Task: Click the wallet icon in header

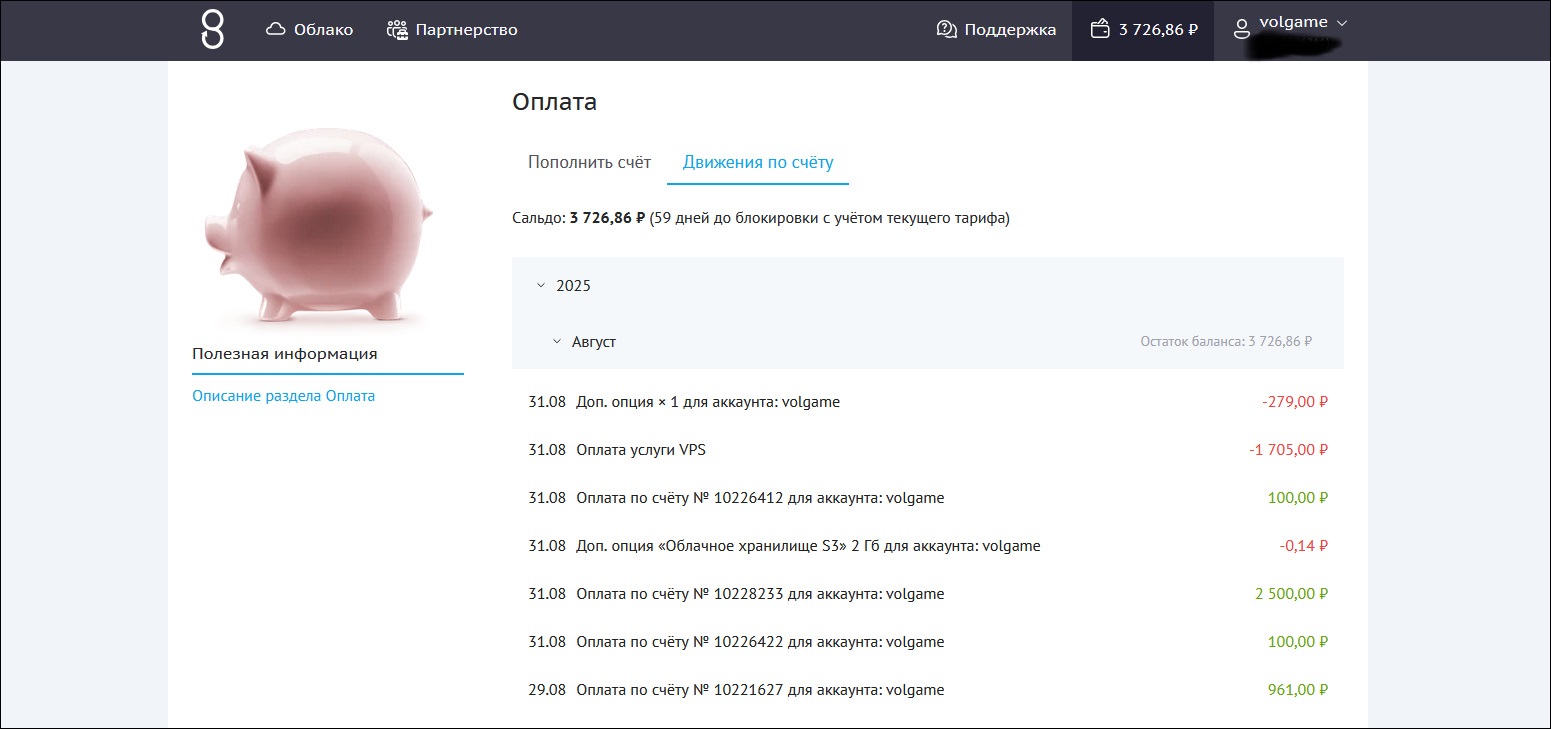Action: coord(1100,30)
